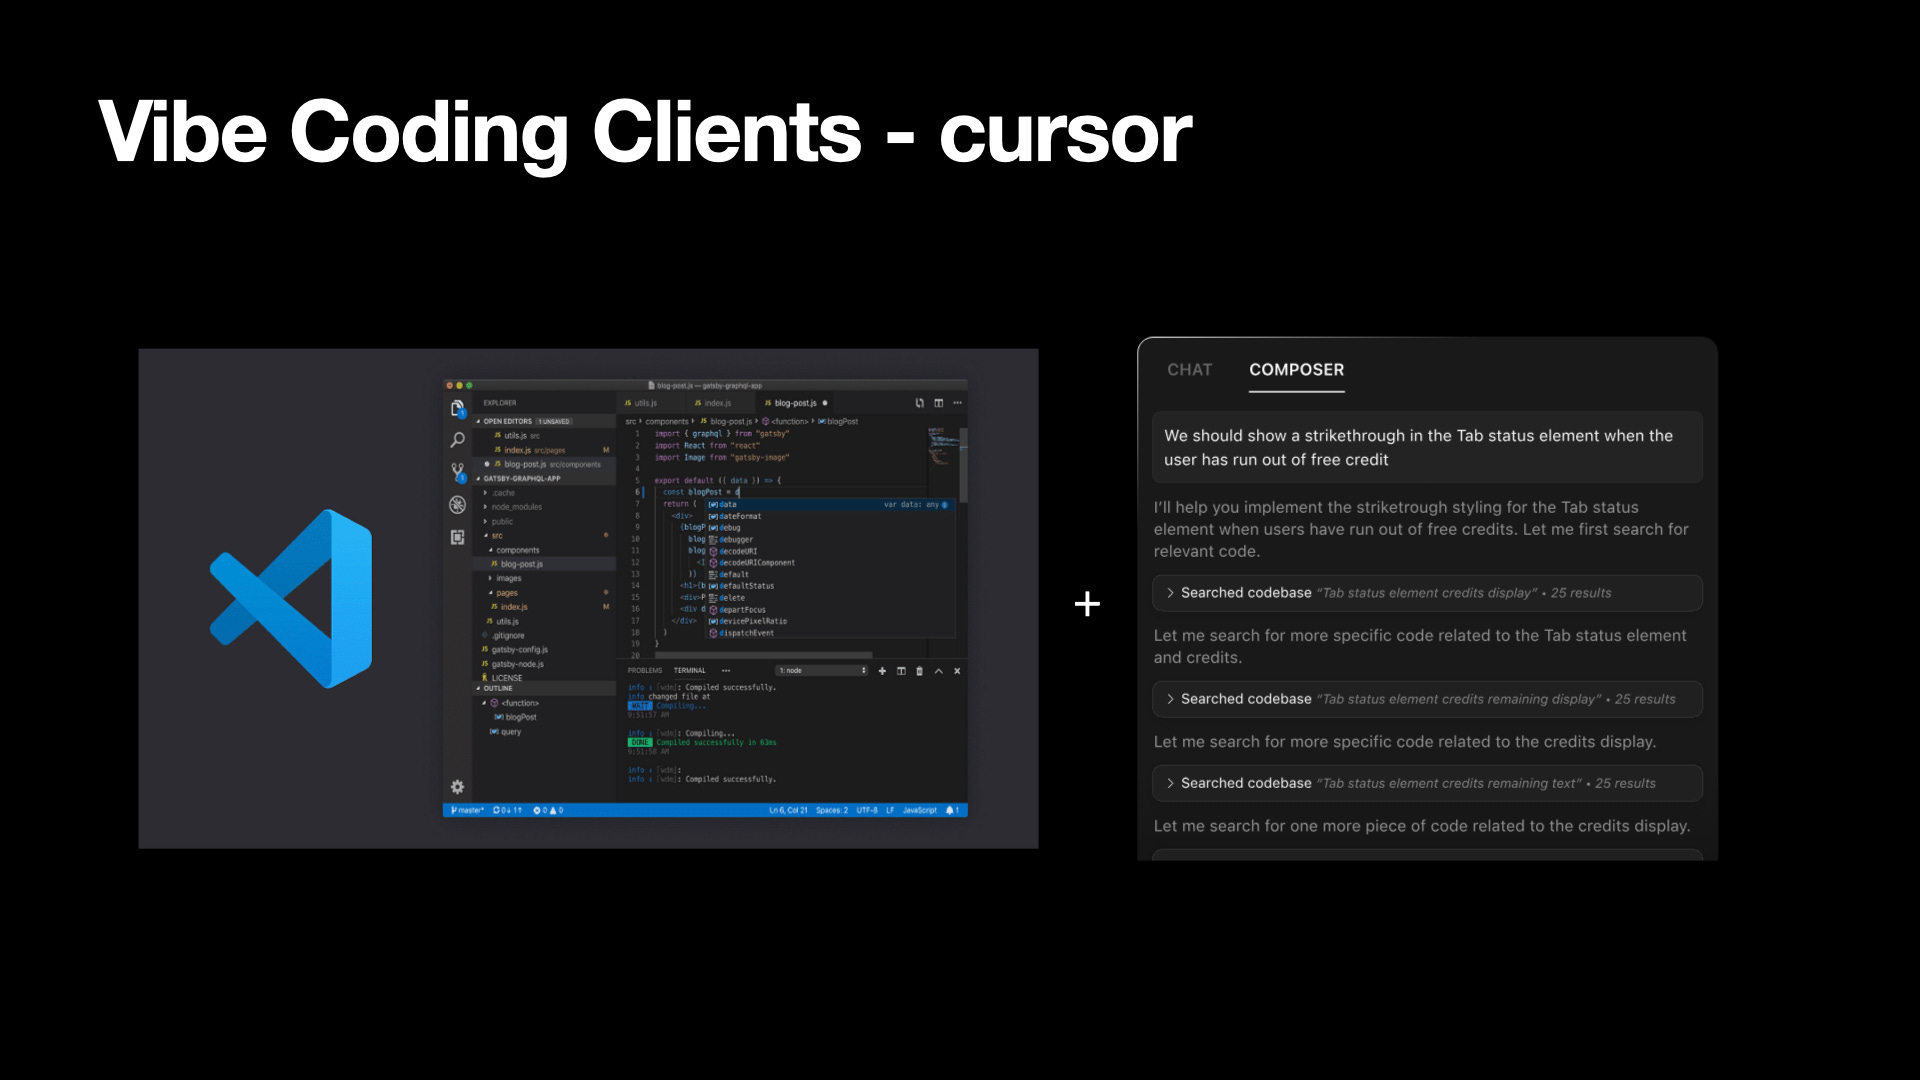Screen dimensions: 1920x1080
Task: Choose 'dateFormat' autocomplete suggestion
Action: (830, 516)
